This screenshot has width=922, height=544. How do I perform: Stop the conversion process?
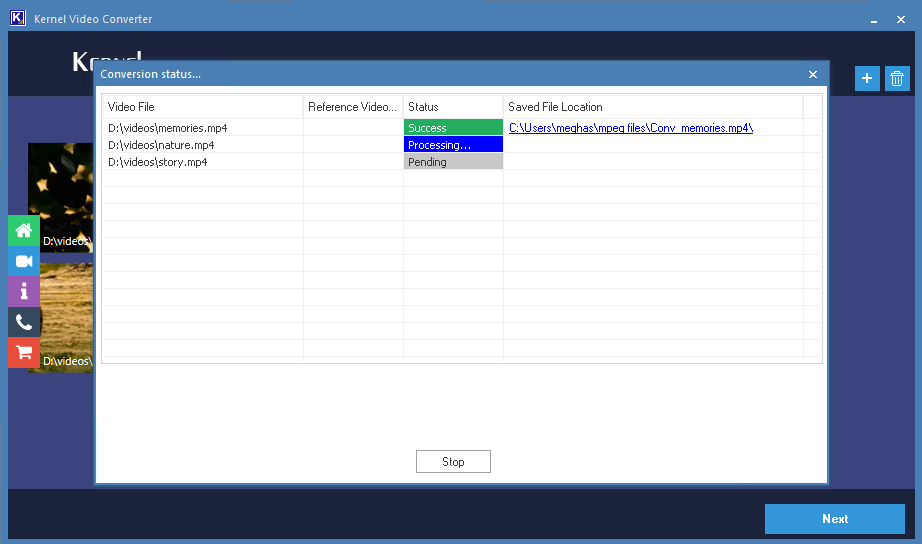click(x=453, y=462)
